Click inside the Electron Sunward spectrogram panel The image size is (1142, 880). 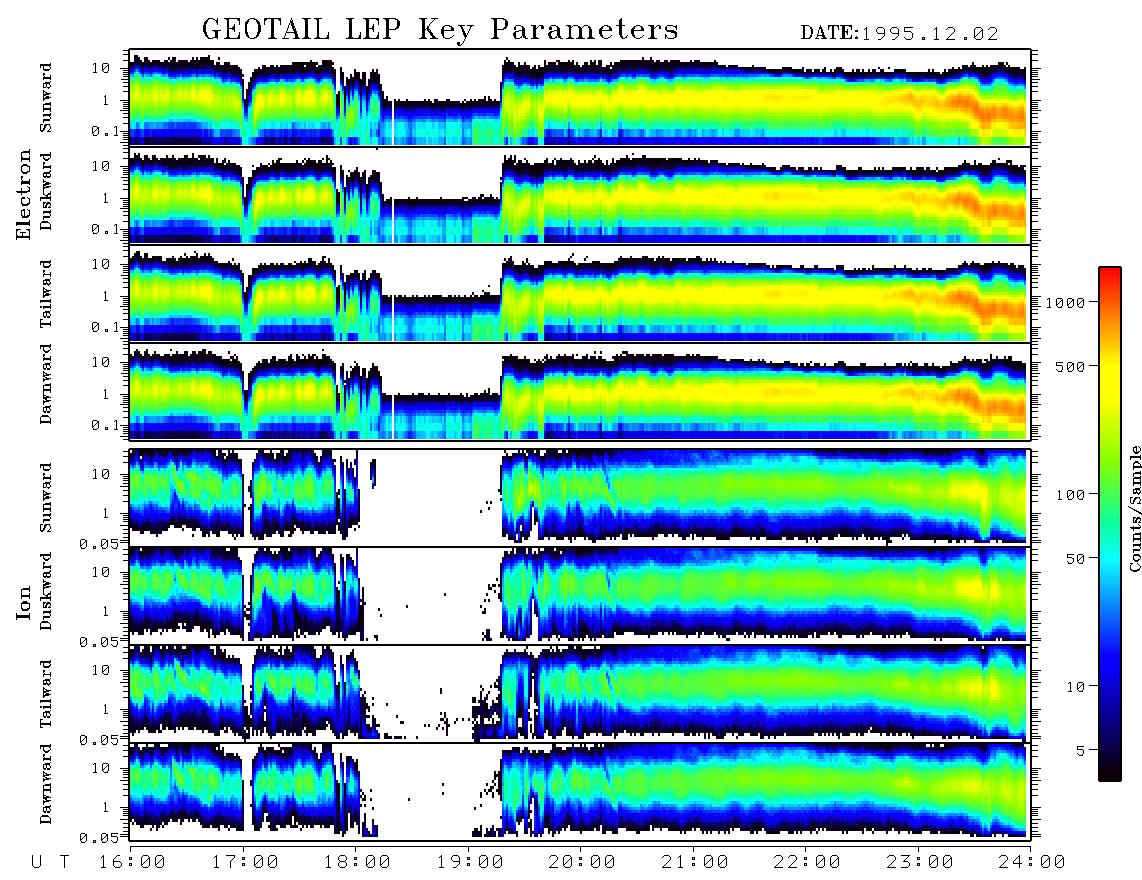click(580, 98)
